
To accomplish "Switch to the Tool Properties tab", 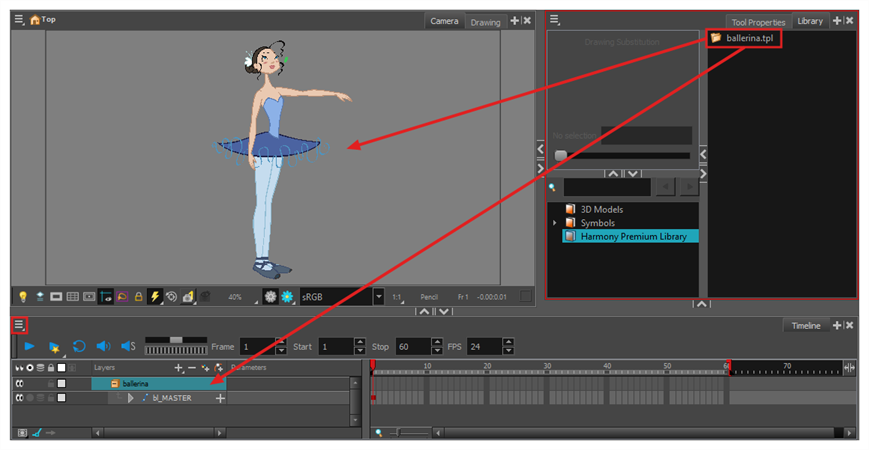I will pos(758,22).
